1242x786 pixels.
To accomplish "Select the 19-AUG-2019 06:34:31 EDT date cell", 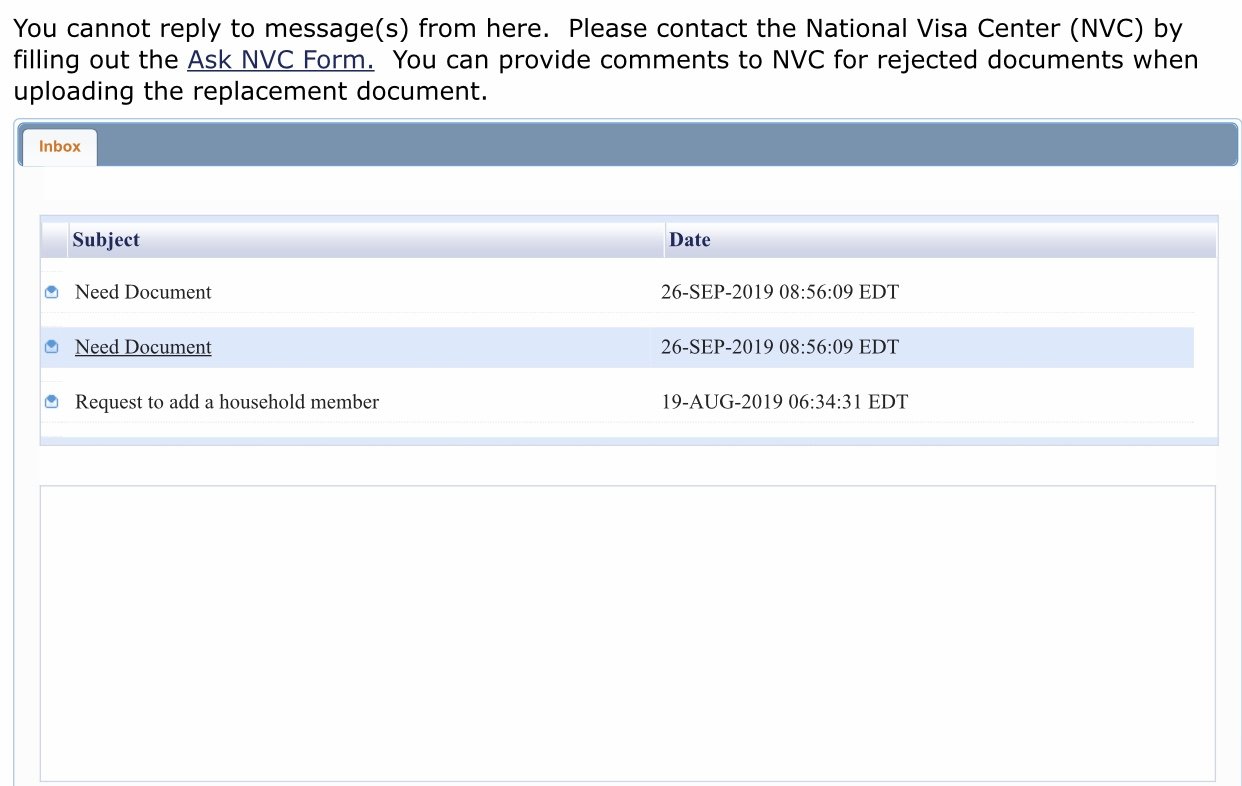I will [x=784, y=402].
